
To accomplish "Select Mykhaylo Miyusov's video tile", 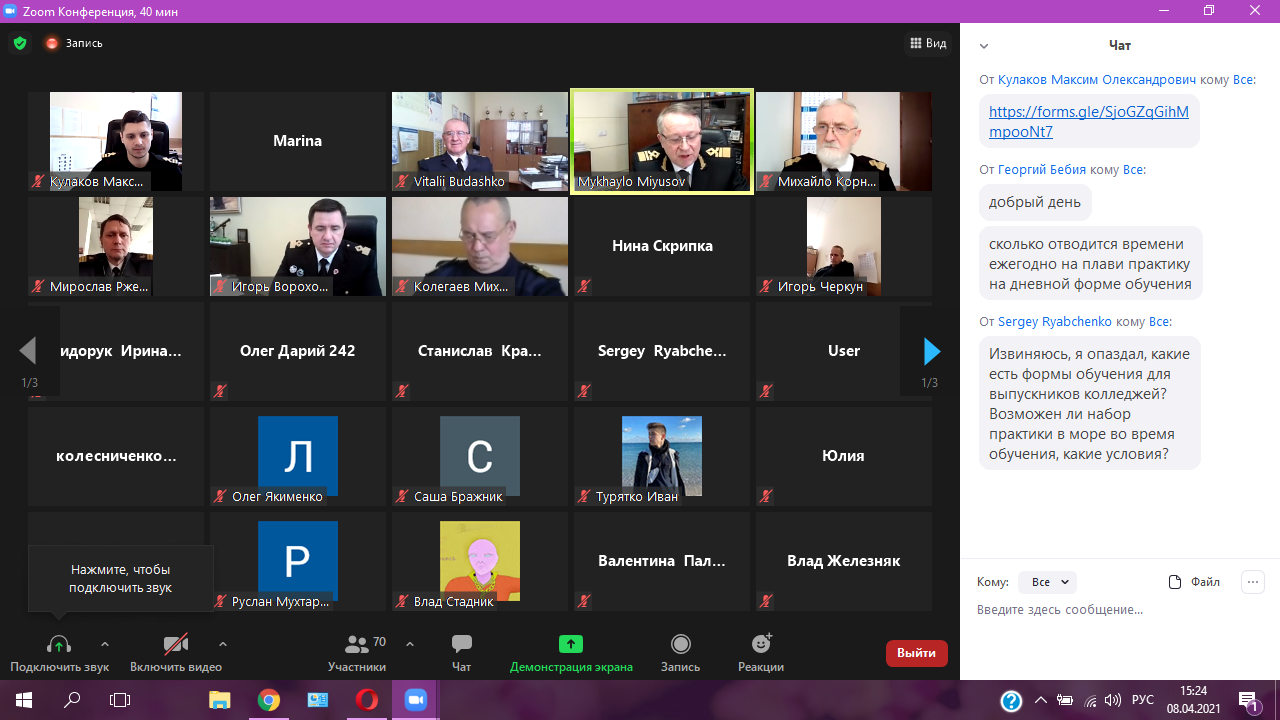I will click(662, 141).
